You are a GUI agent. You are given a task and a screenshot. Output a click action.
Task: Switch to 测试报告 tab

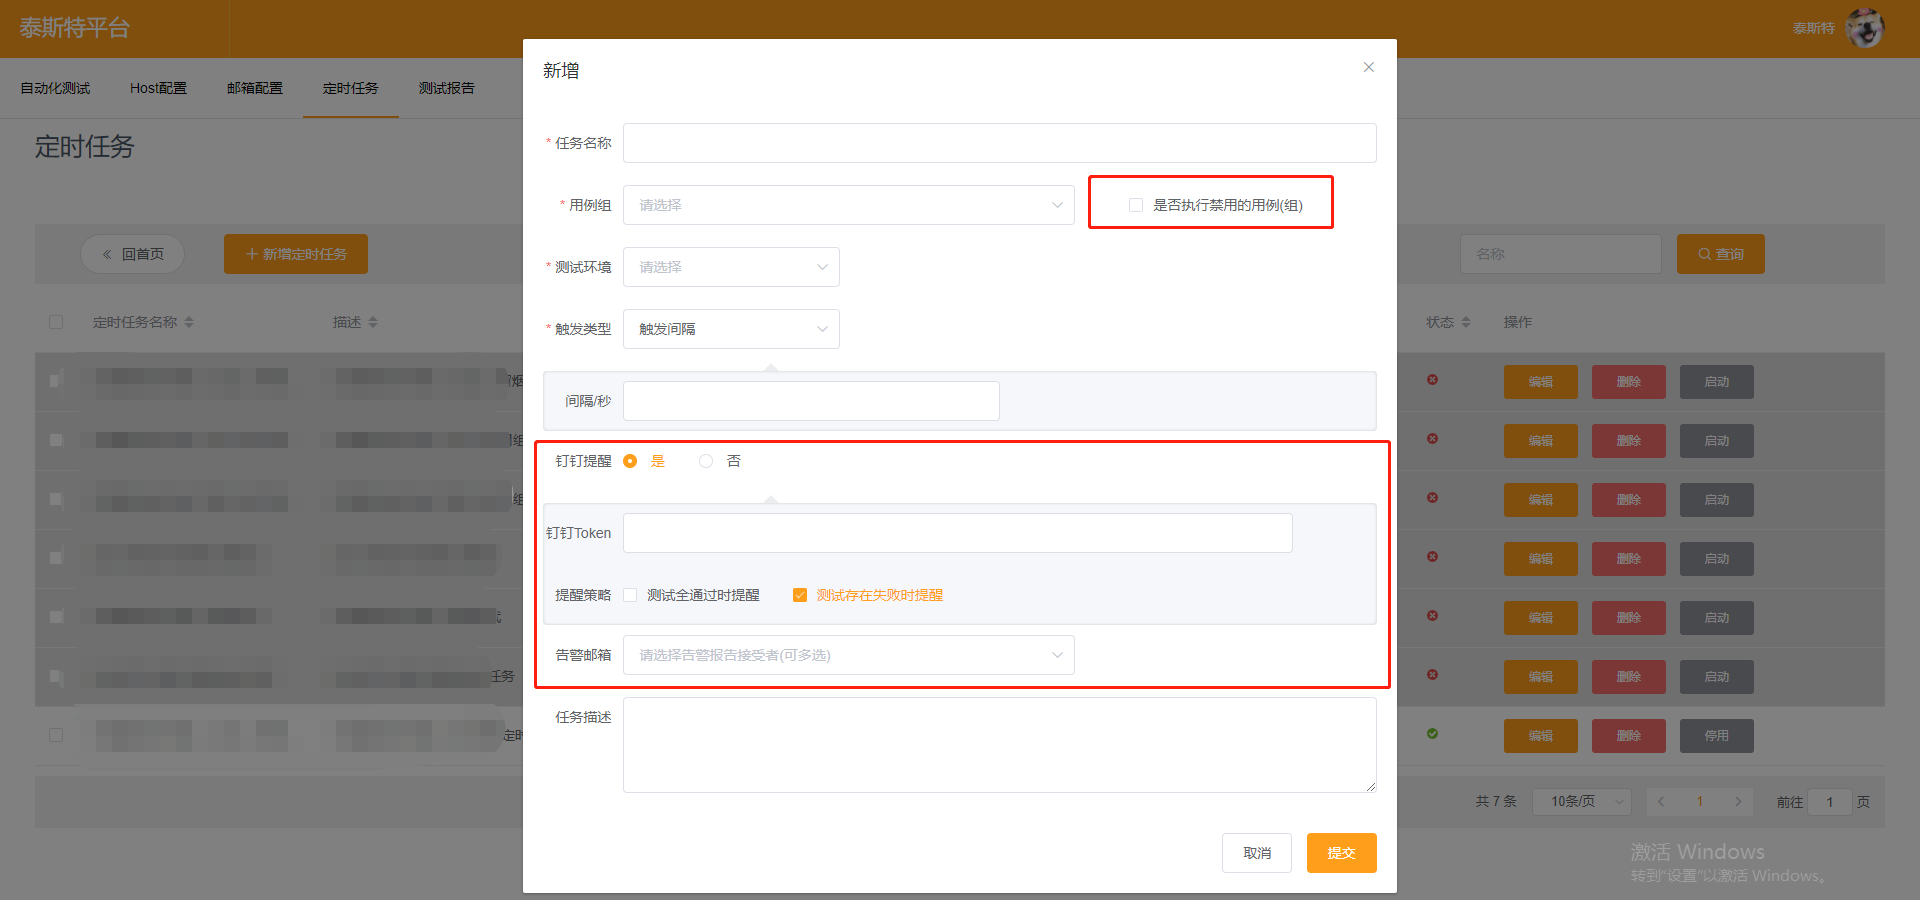pos(447,88)
